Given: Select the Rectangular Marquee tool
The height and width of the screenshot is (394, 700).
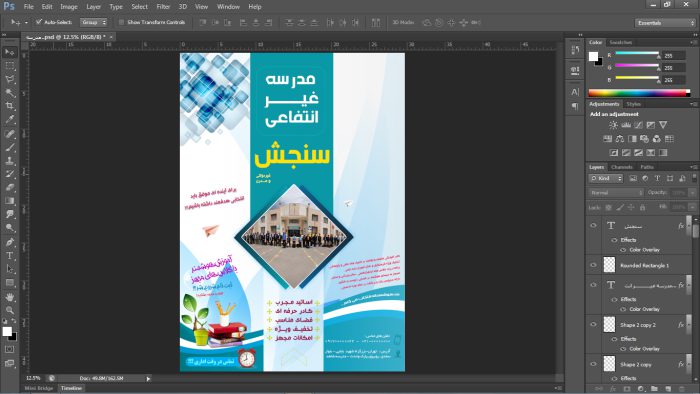Looking at the screenshot, I should (9, 66).
